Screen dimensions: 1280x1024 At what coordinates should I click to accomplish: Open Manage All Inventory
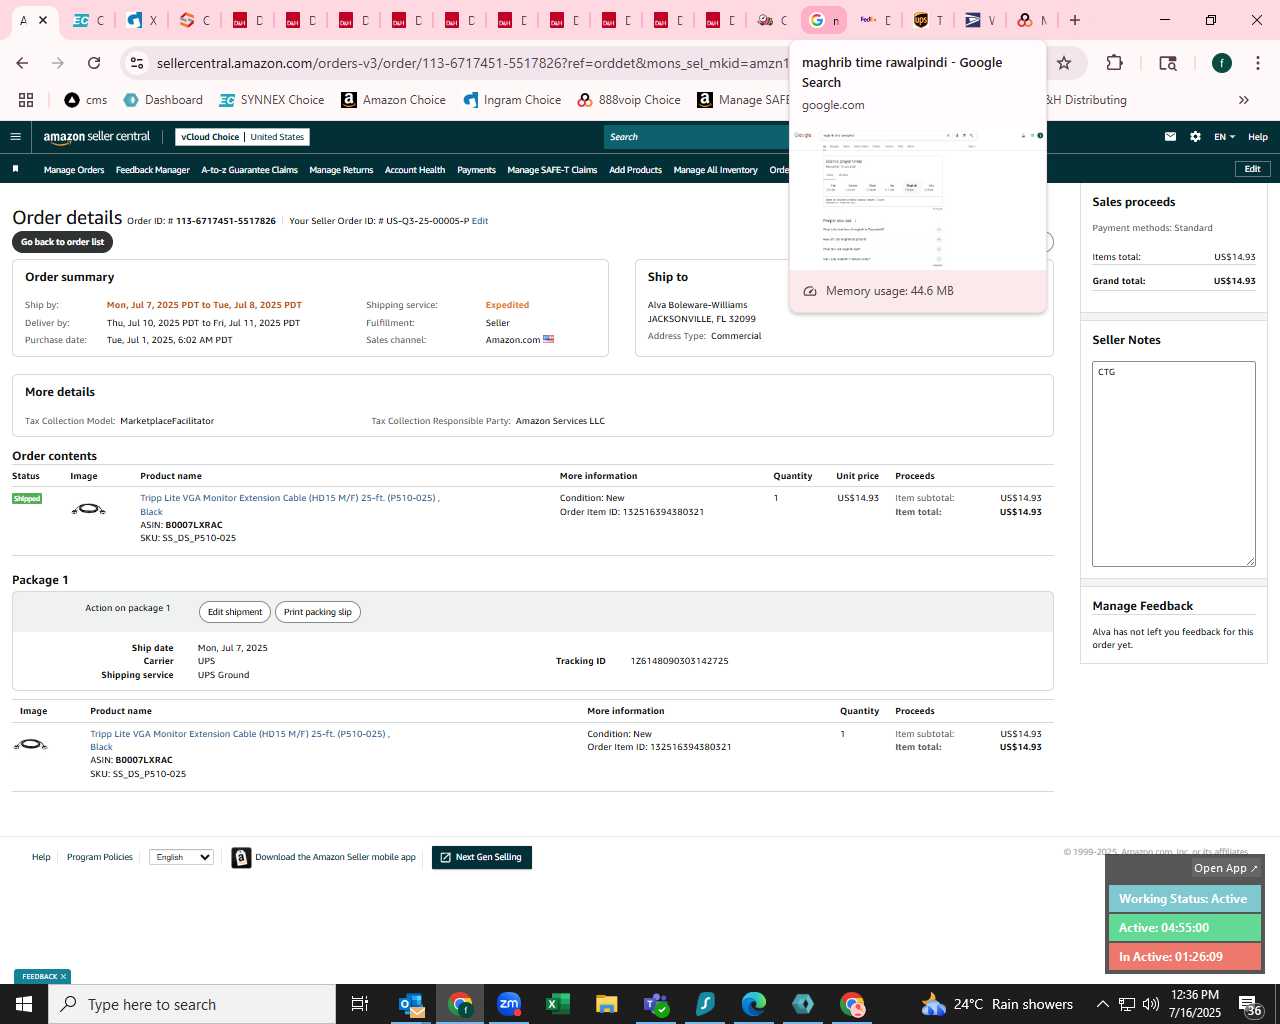[716, 170]
